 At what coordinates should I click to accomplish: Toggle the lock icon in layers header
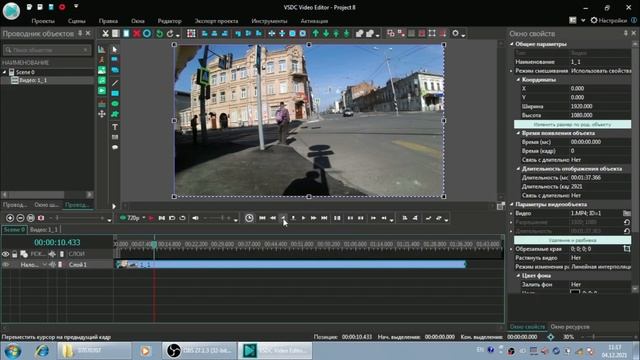(15, 254)
